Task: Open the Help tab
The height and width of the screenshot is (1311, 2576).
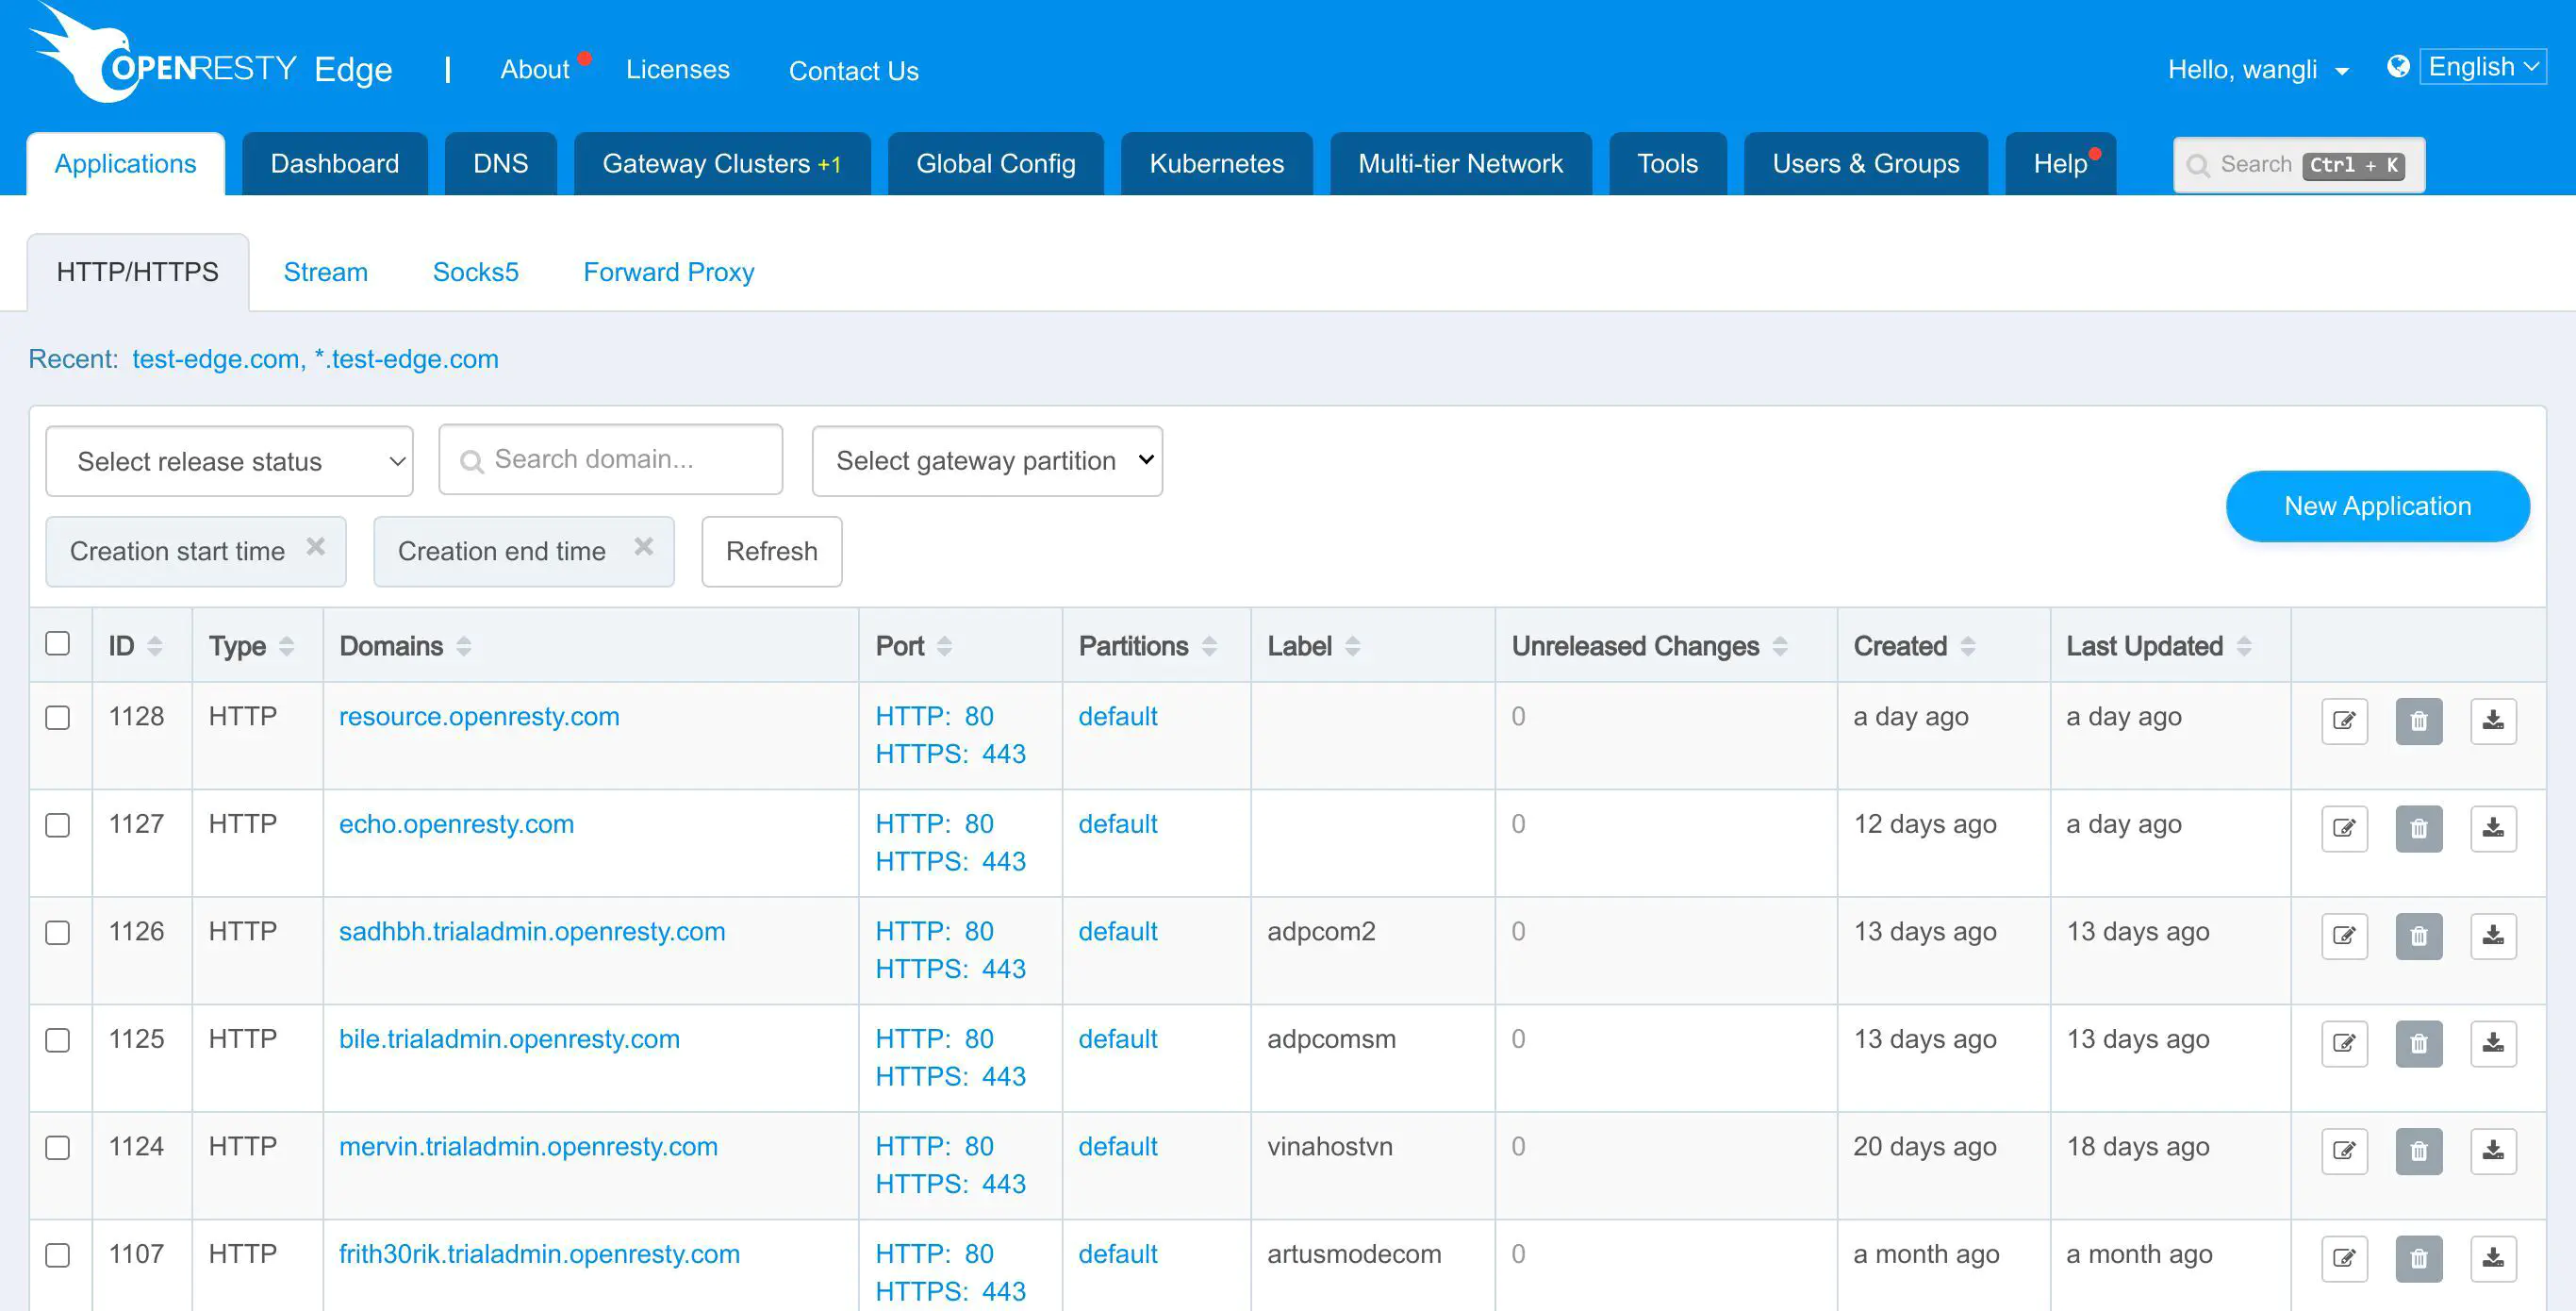Action: coord(2061,164)
